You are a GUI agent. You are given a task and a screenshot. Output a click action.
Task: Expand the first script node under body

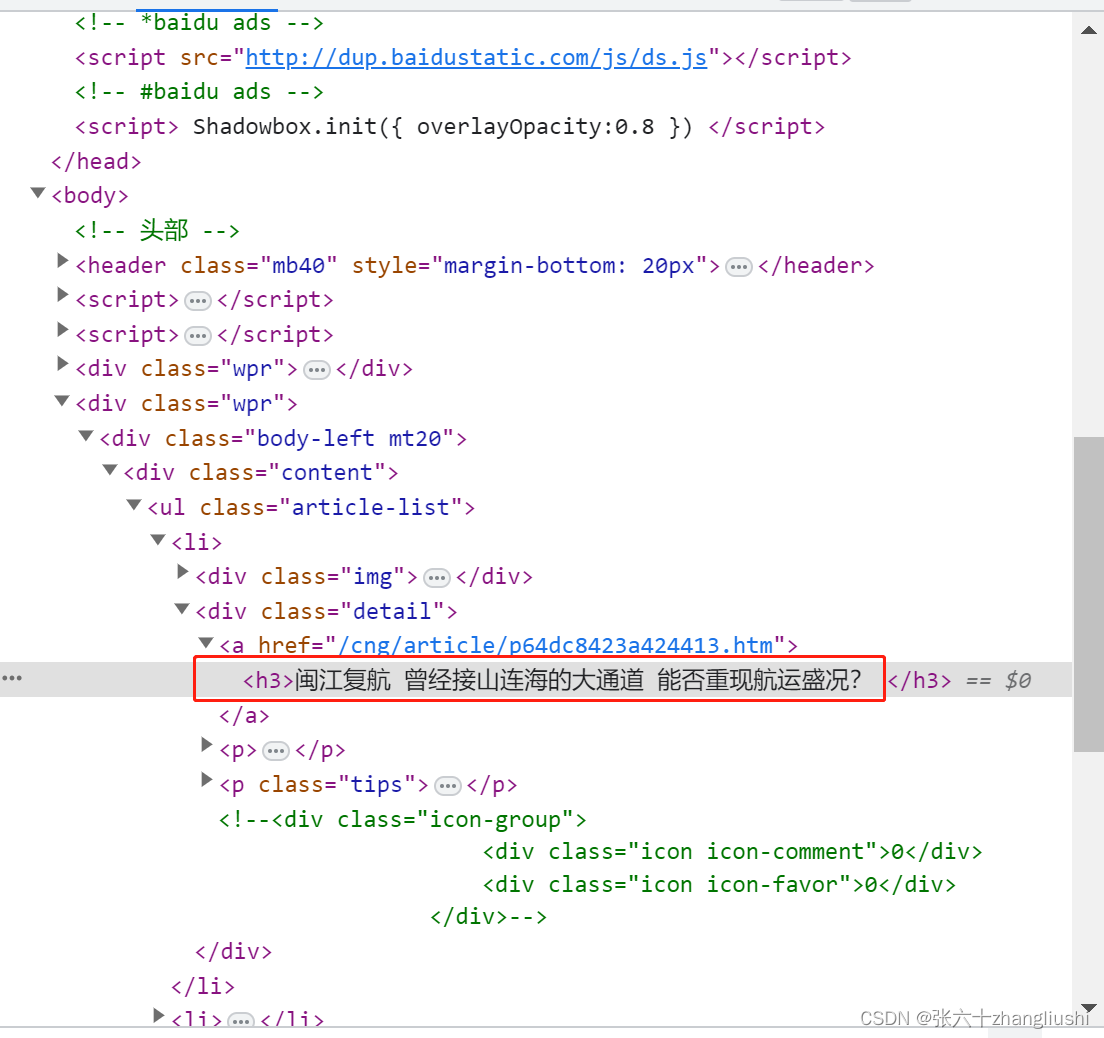point(63,296)
